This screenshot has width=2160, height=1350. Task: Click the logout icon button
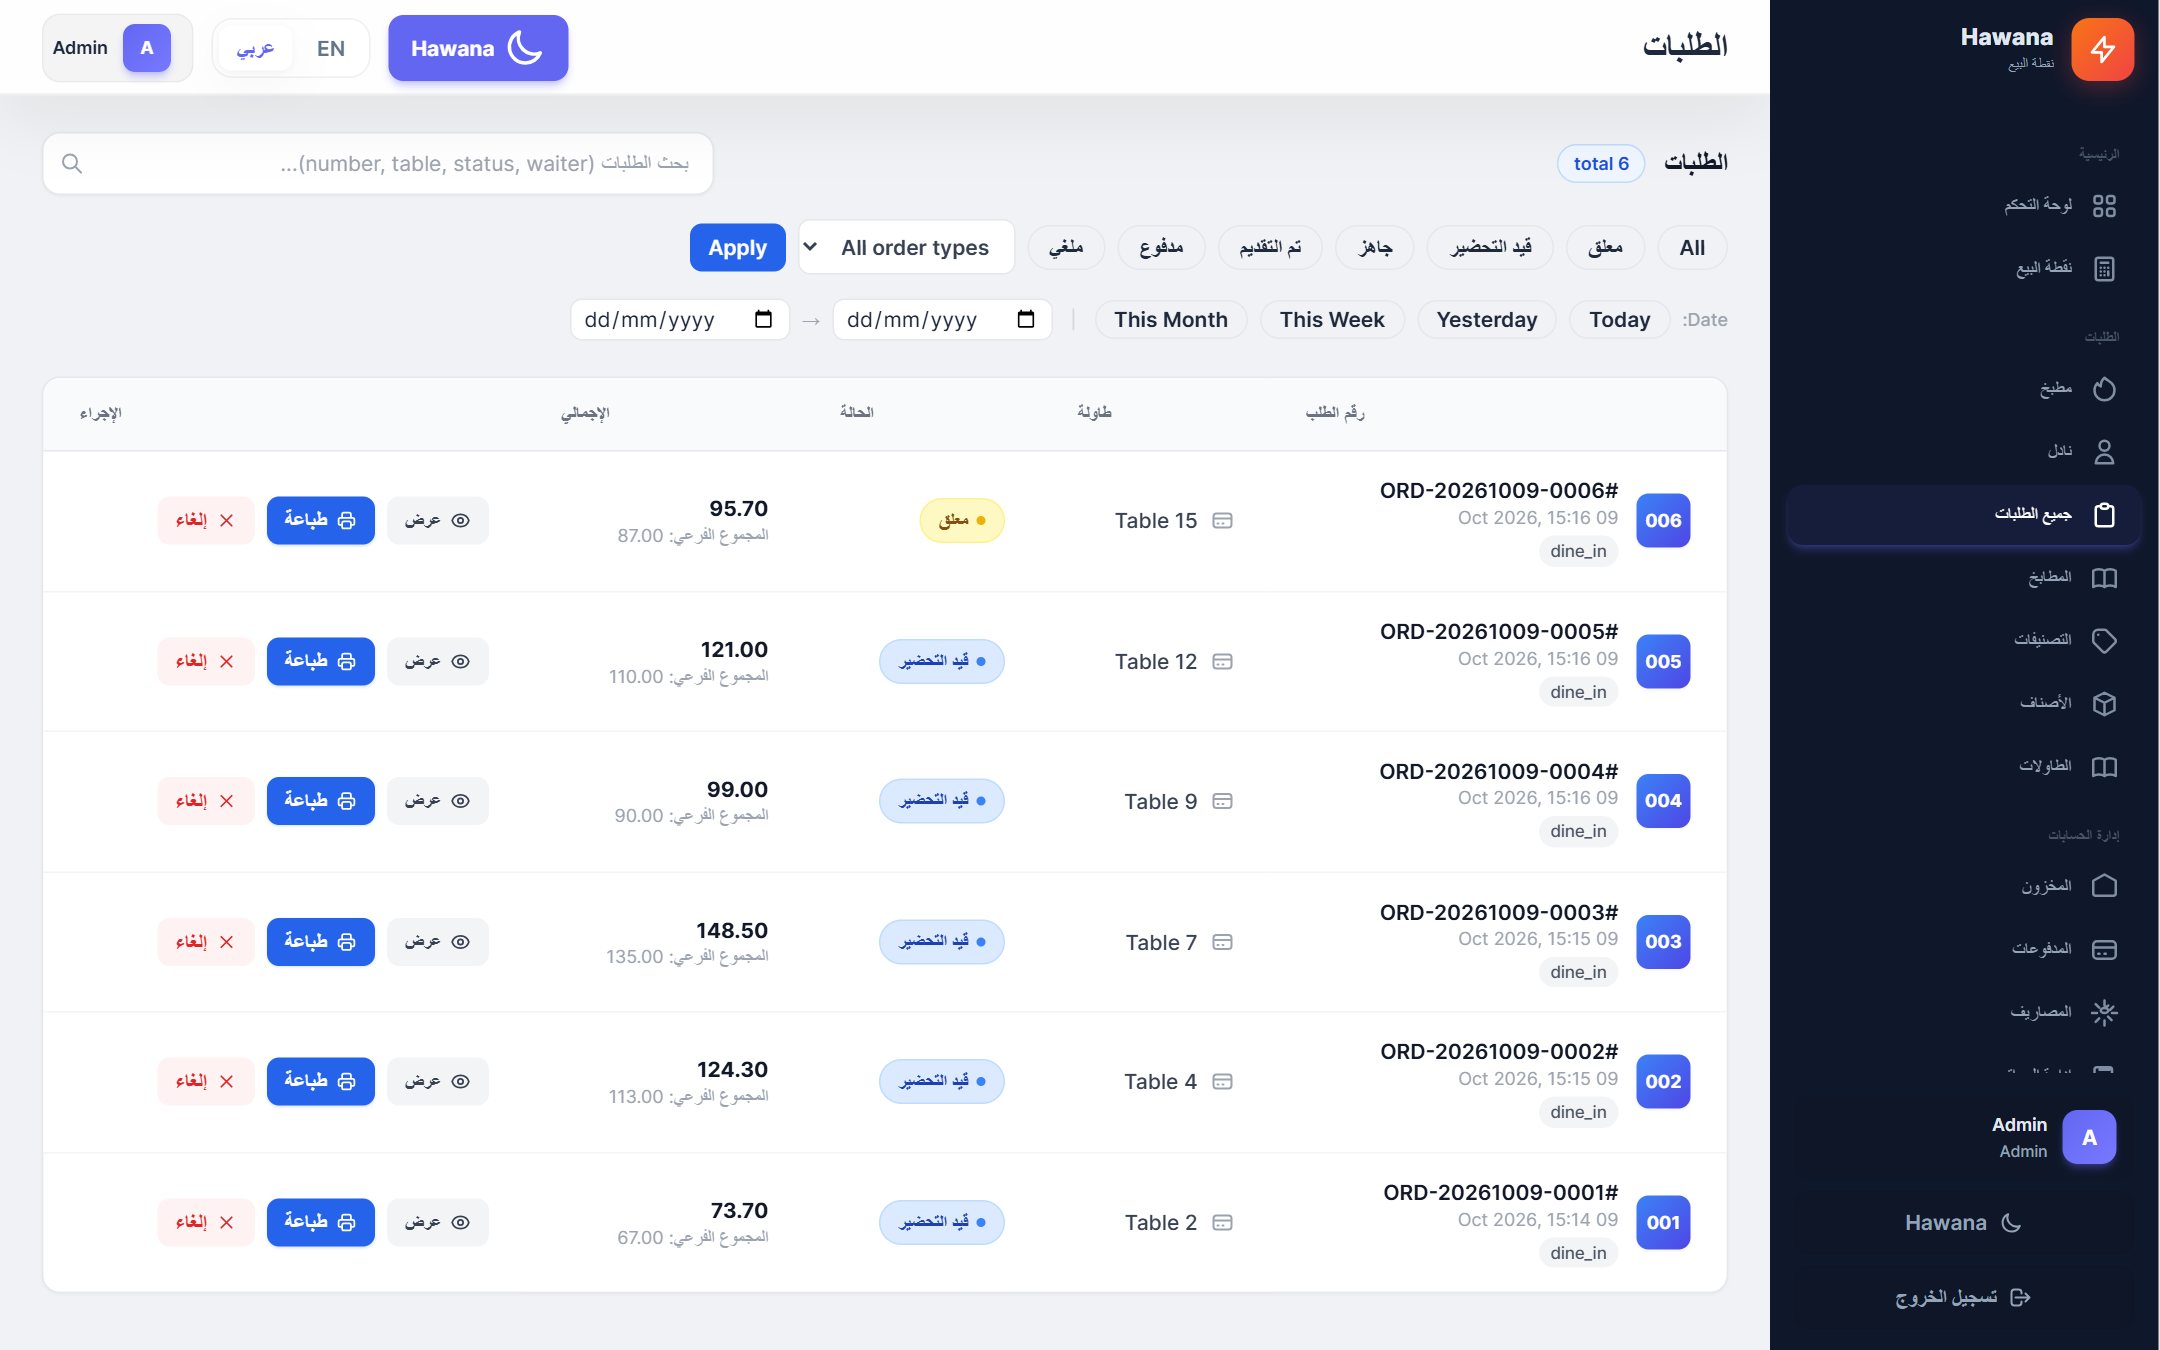coord(2020,1297)
